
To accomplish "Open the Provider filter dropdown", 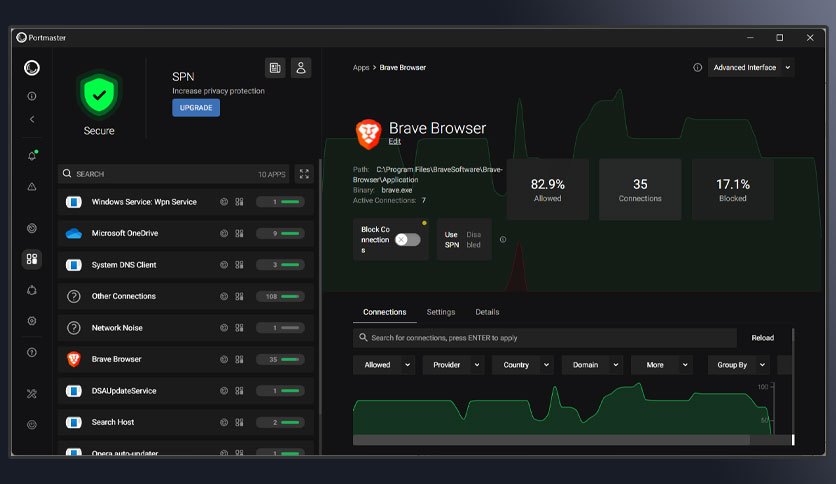I will point(453,365).
